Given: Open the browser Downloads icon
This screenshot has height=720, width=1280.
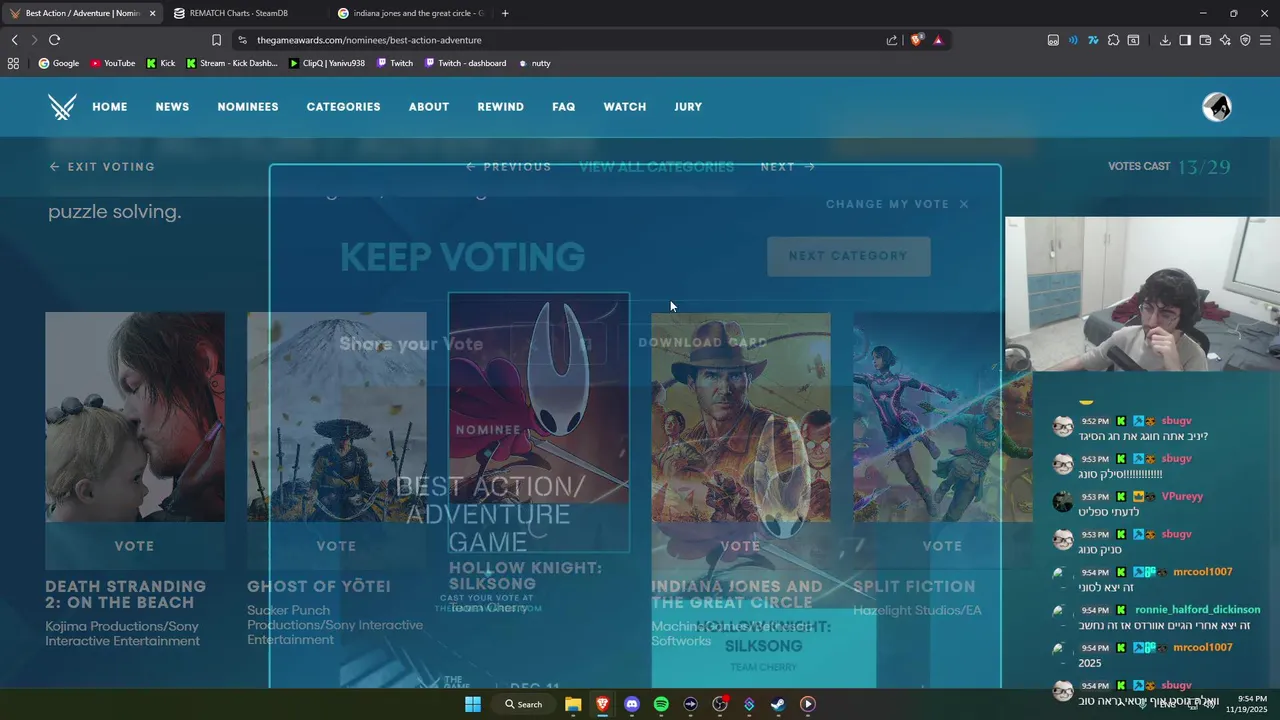Looking at the screenshot, I should 1165,40.
